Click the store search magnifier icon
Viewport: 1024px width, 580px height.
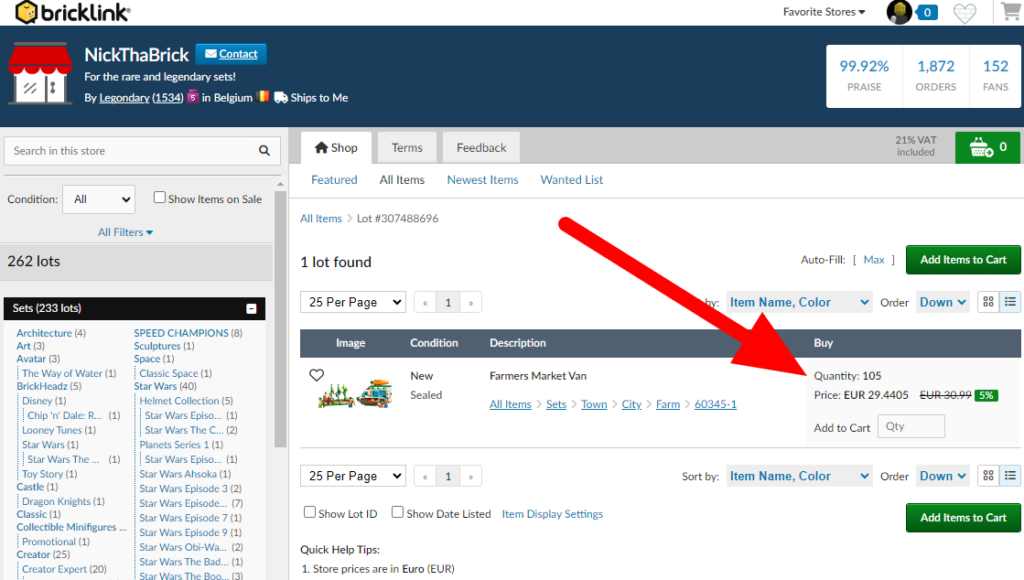coord(264,151)
